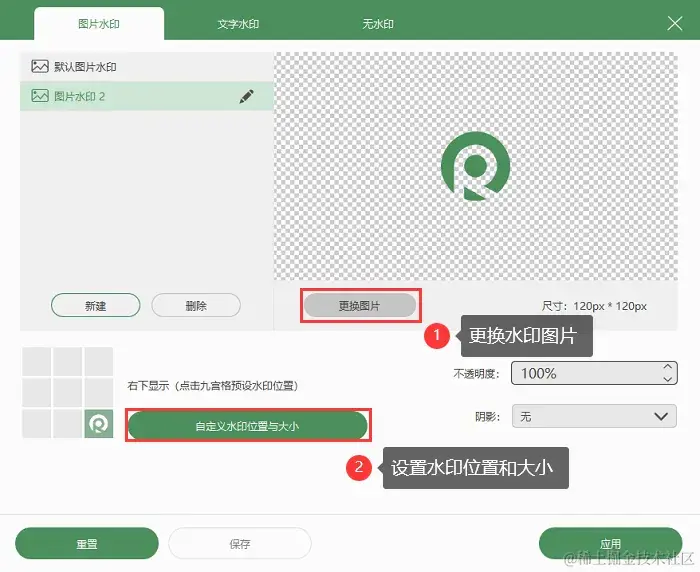Set watermark position to bottom-left grid cell
700x572 pixels.
click(36, 423)
